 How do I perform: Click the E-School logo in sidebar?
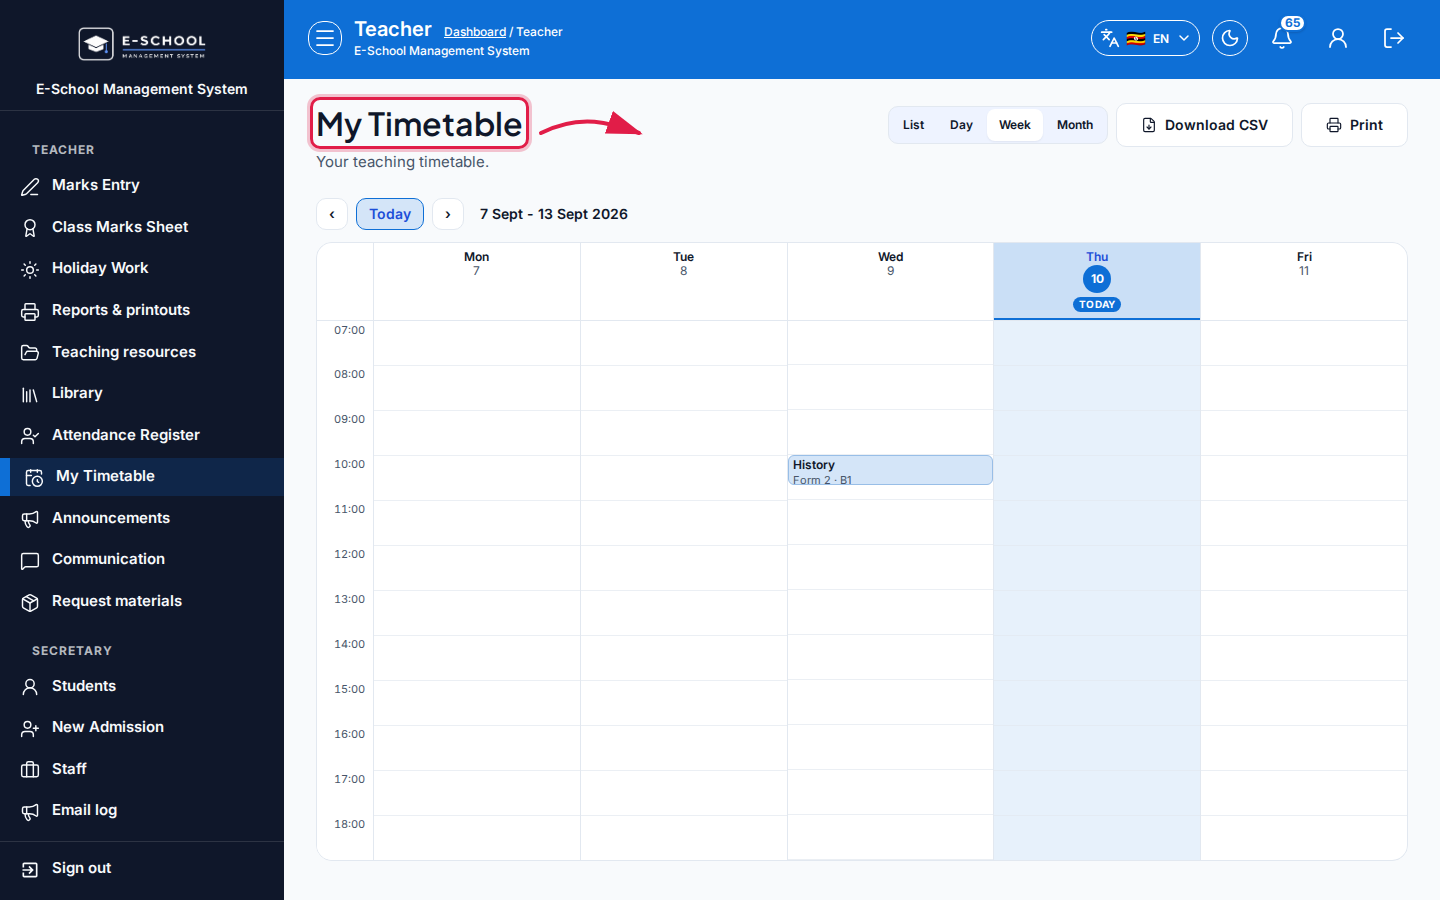(142, 43)
